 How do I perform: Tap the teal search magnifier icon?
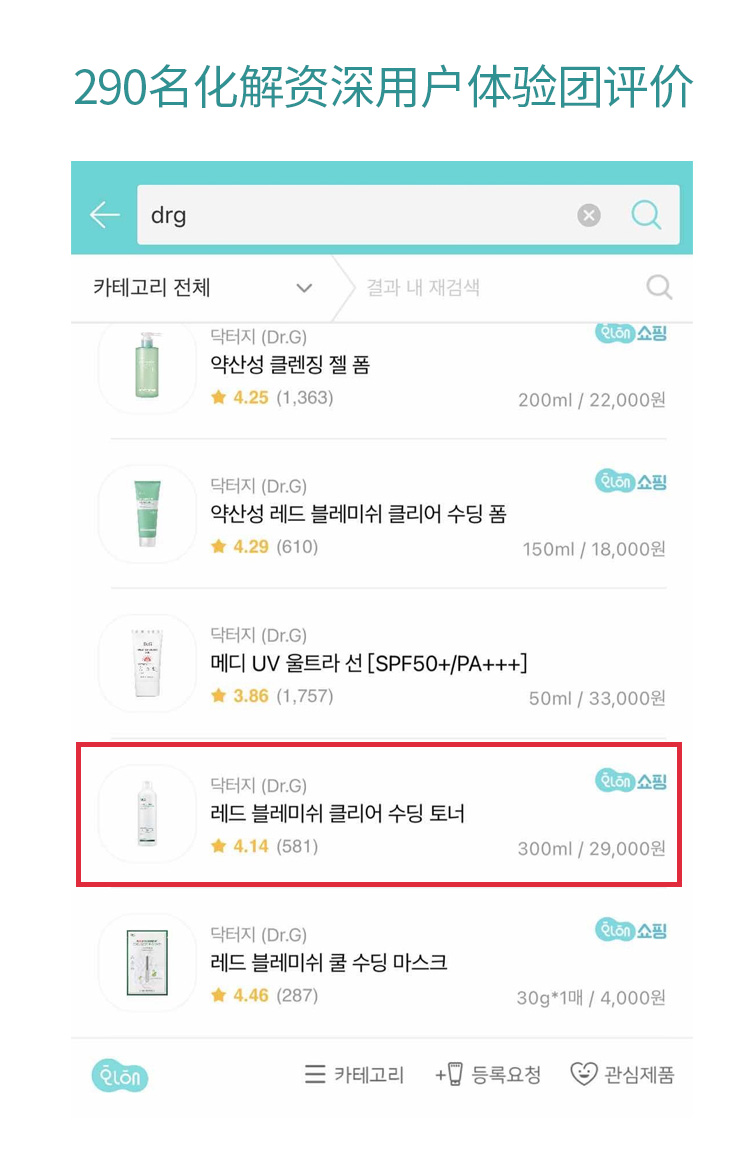click(646, 215)
